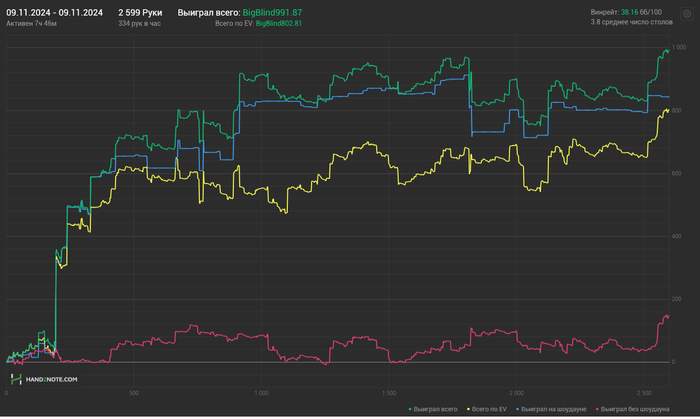Open the graph settings gear icon
Viewport: 700px width, 419px height.
click(x=687, y=14)
